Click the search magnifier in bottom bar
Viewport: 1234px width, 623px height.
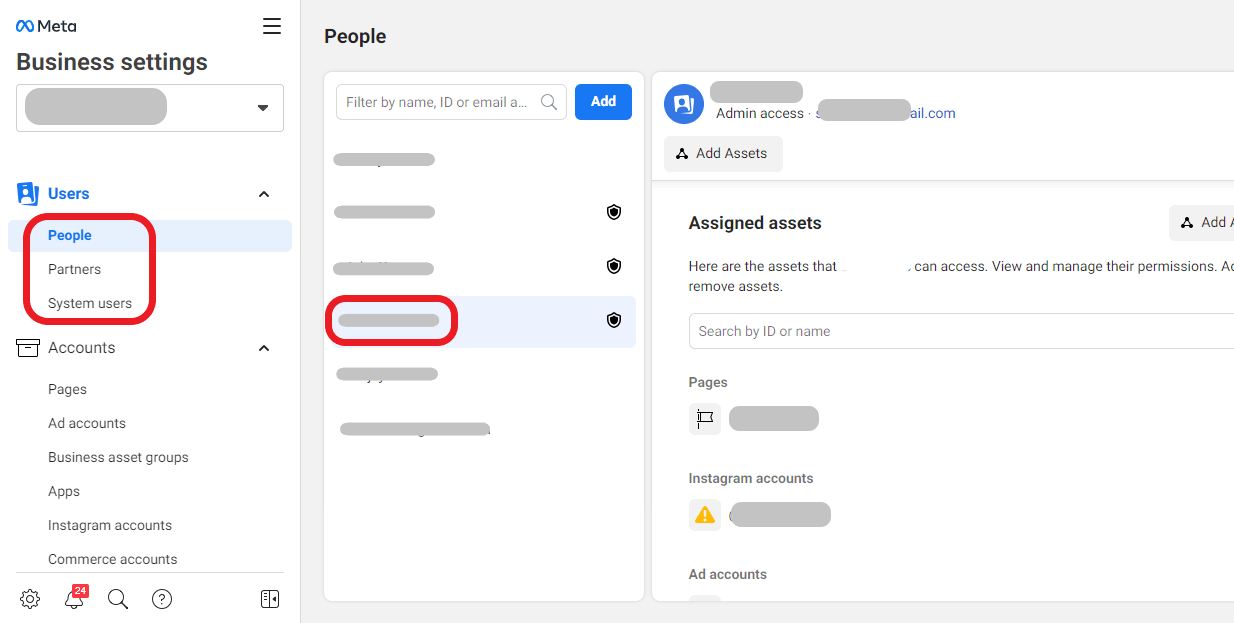[118, 599]
